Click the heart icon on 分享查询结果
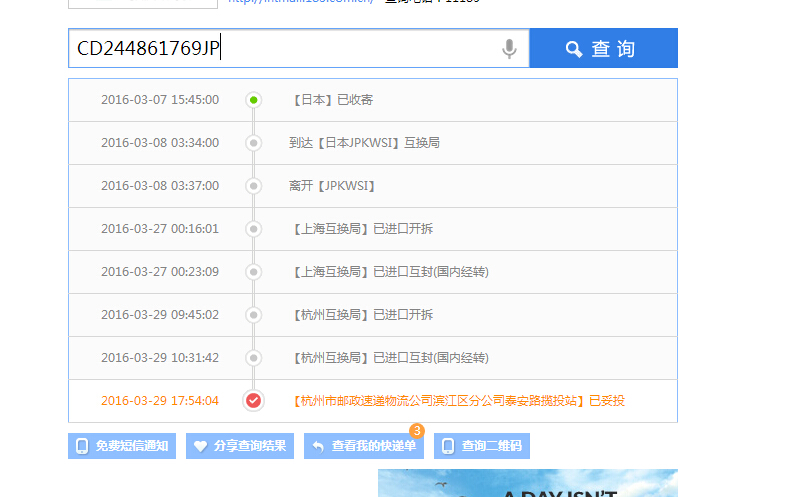This screenshot has width=811, height=497. click(200, 446)
